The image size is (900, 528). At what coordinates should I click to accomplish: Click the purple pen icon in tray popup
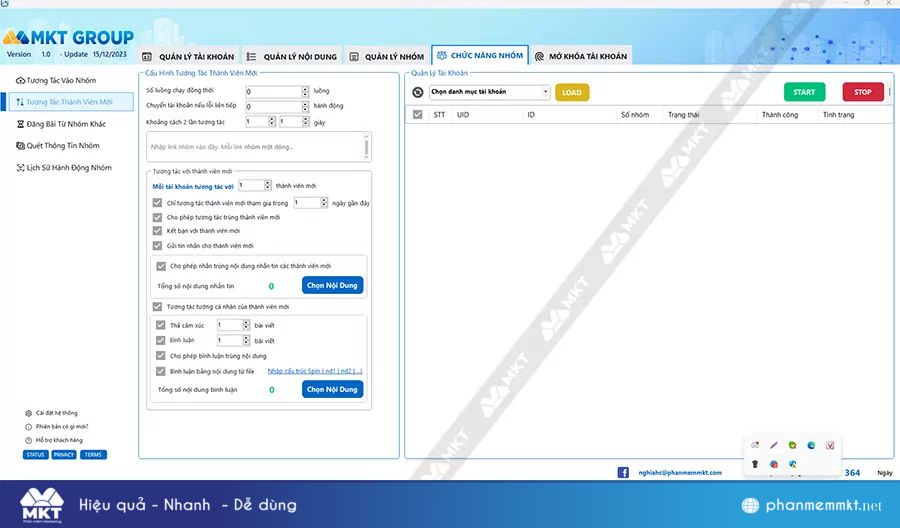[x=774, y=445]
